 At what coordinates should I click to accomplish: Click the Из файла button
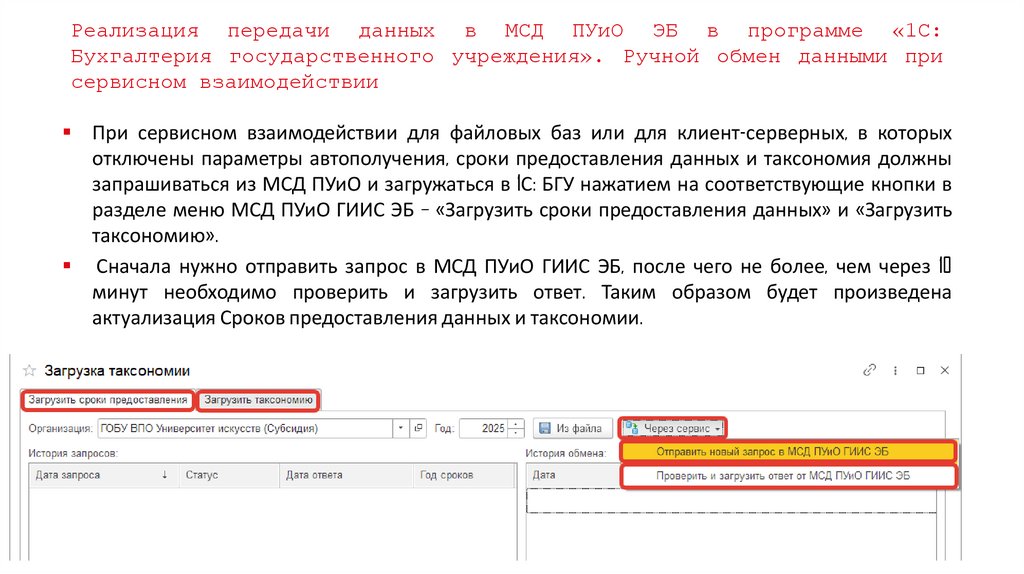[573, 428]
